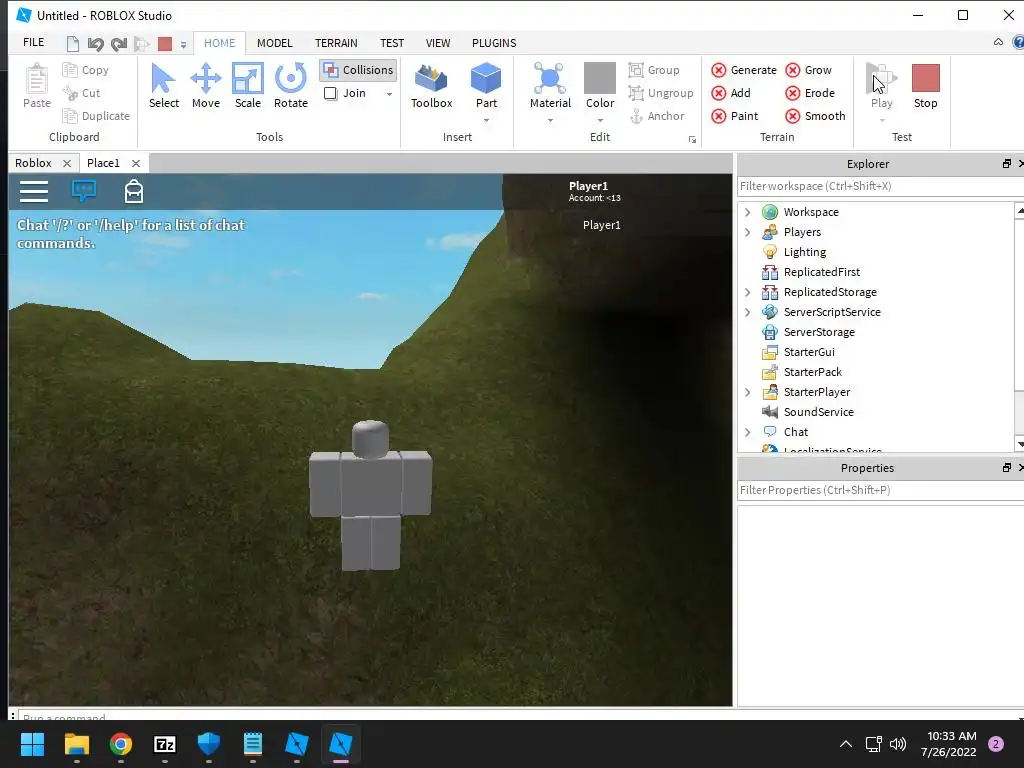Activate the Scale tool
Image resolution: width=1024 pixels, height=768 pixels.
tap(248, 86)
